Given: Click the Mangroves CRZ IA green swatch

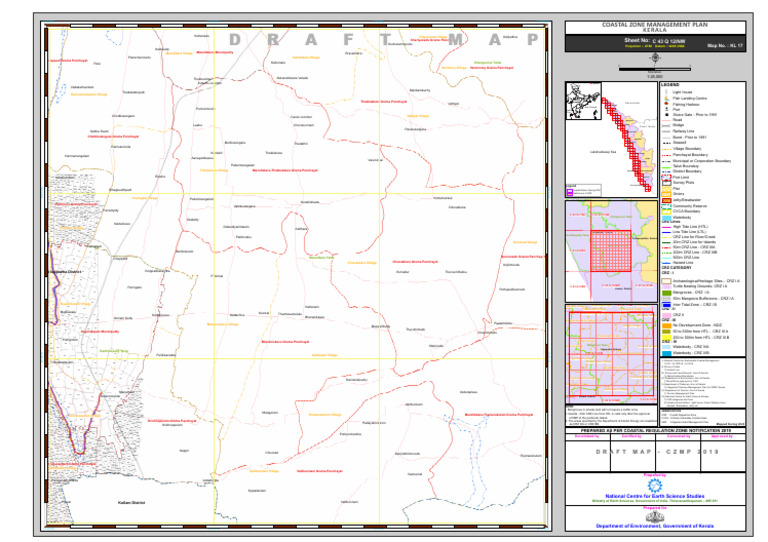Looking at the screenshot, I should click(x=666, y=292).
